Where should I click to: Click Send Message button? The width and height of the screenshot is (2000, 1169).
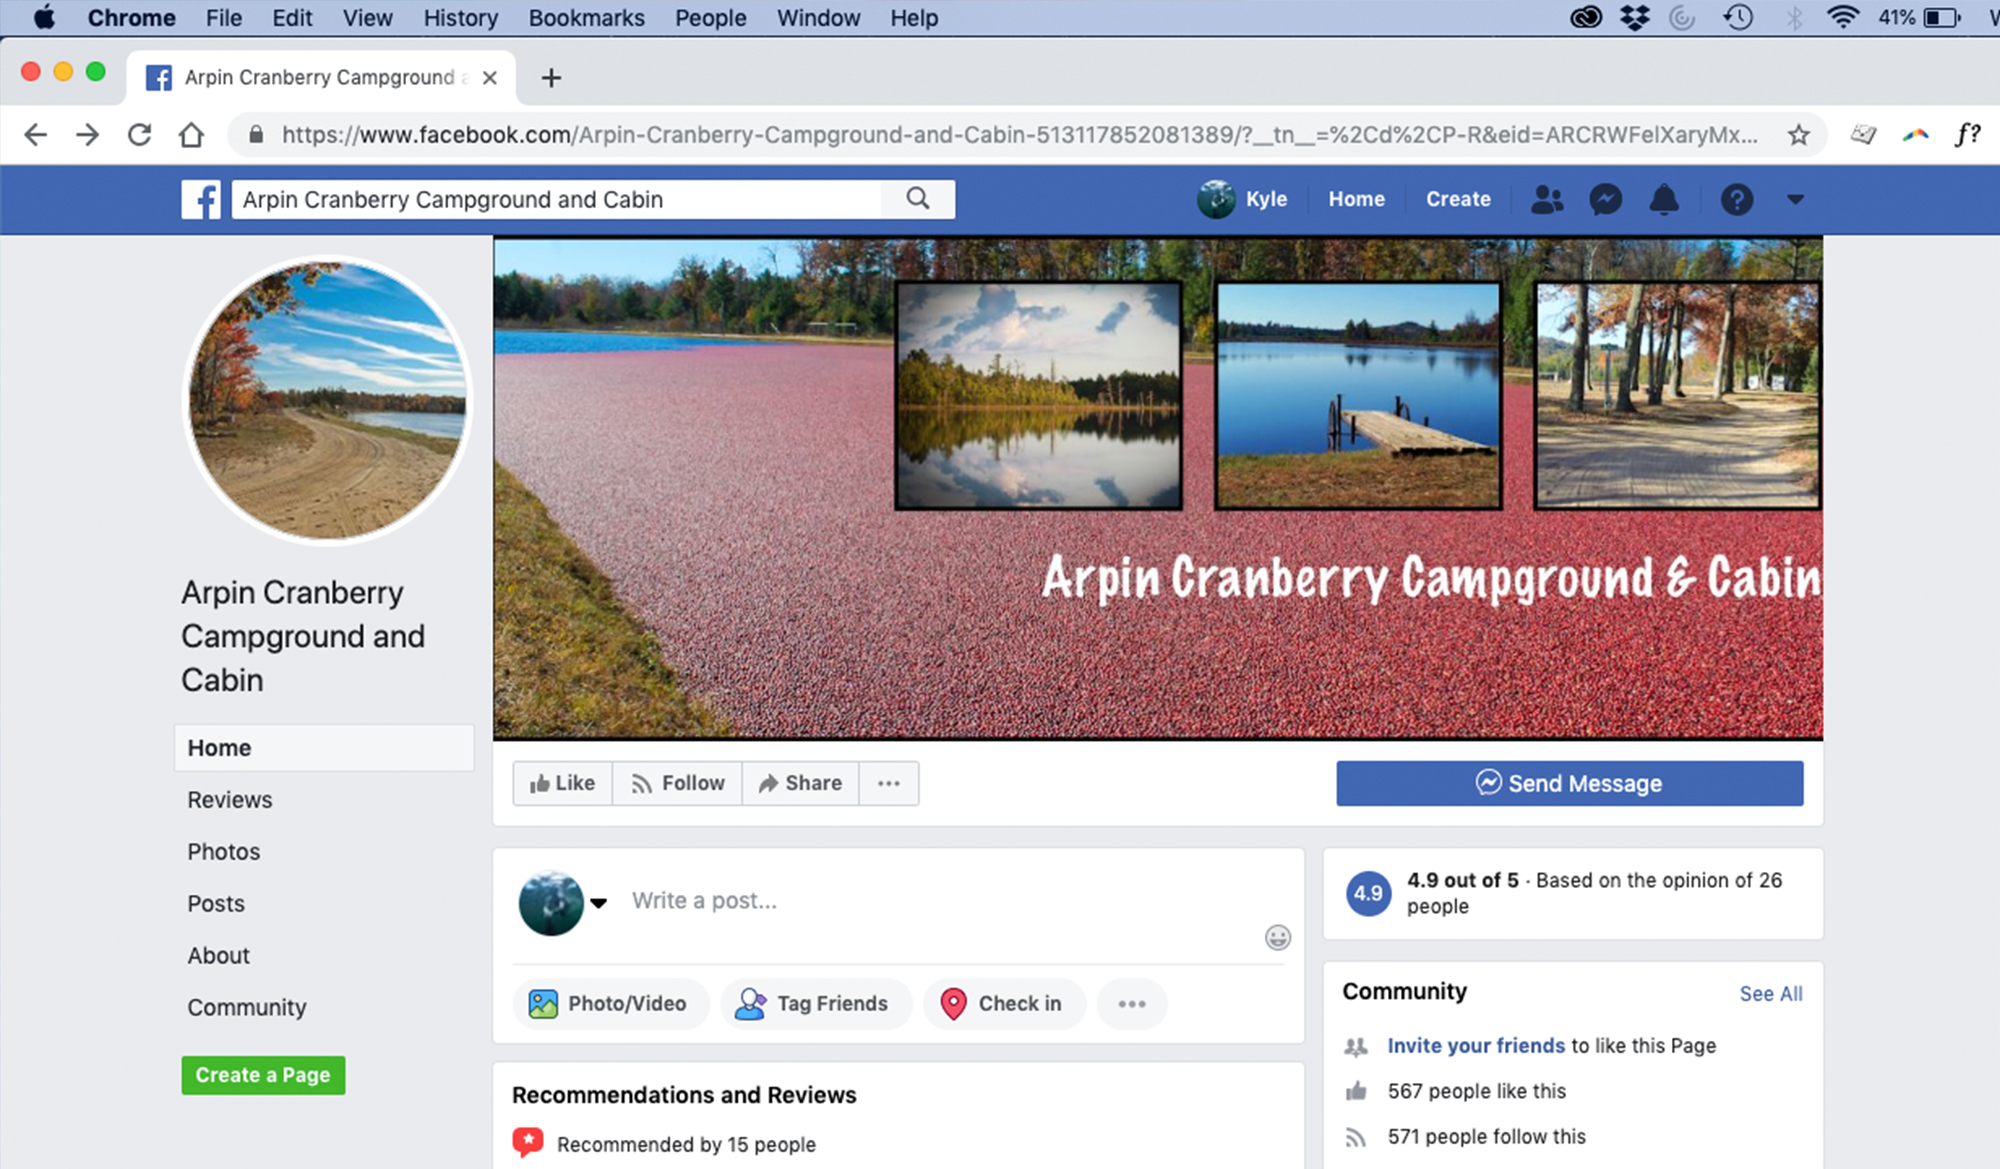click(x=1569, y=783)
